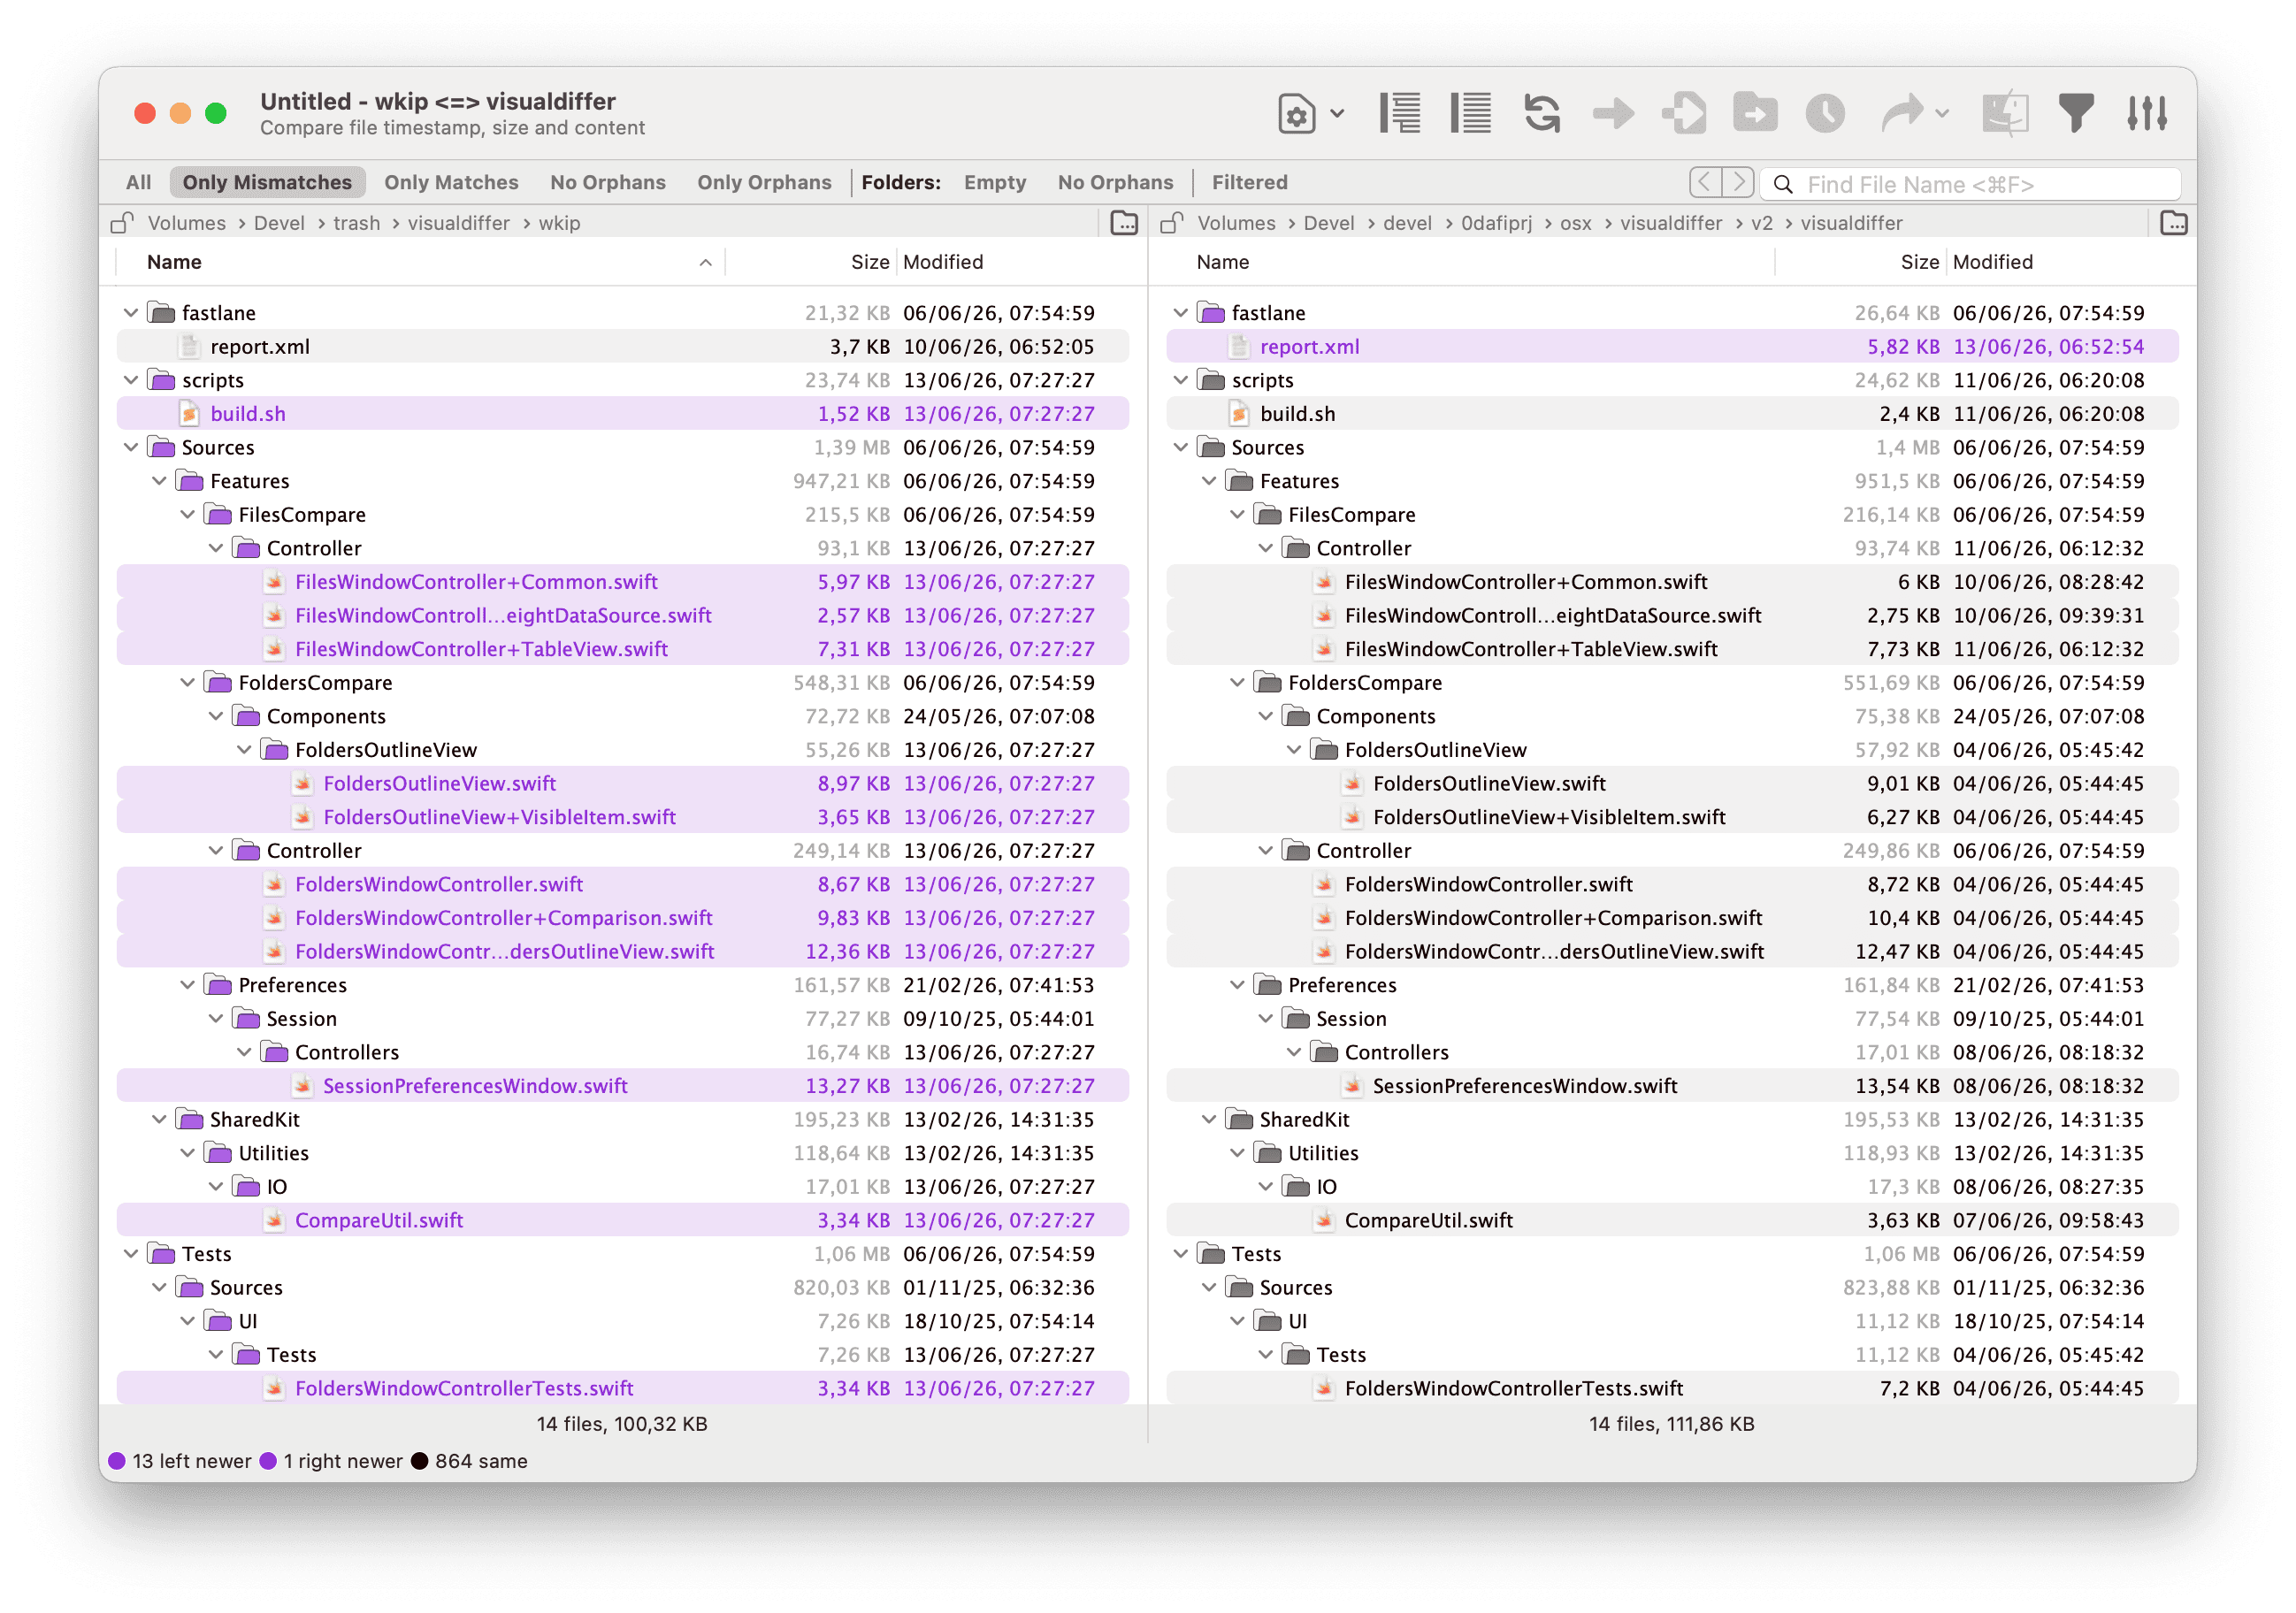Image resolution: width=2296 pixels, height=1613 pixels.
Task: Select the Only Orphans filter
Action: pyautogui.click(x=764, y=182)
